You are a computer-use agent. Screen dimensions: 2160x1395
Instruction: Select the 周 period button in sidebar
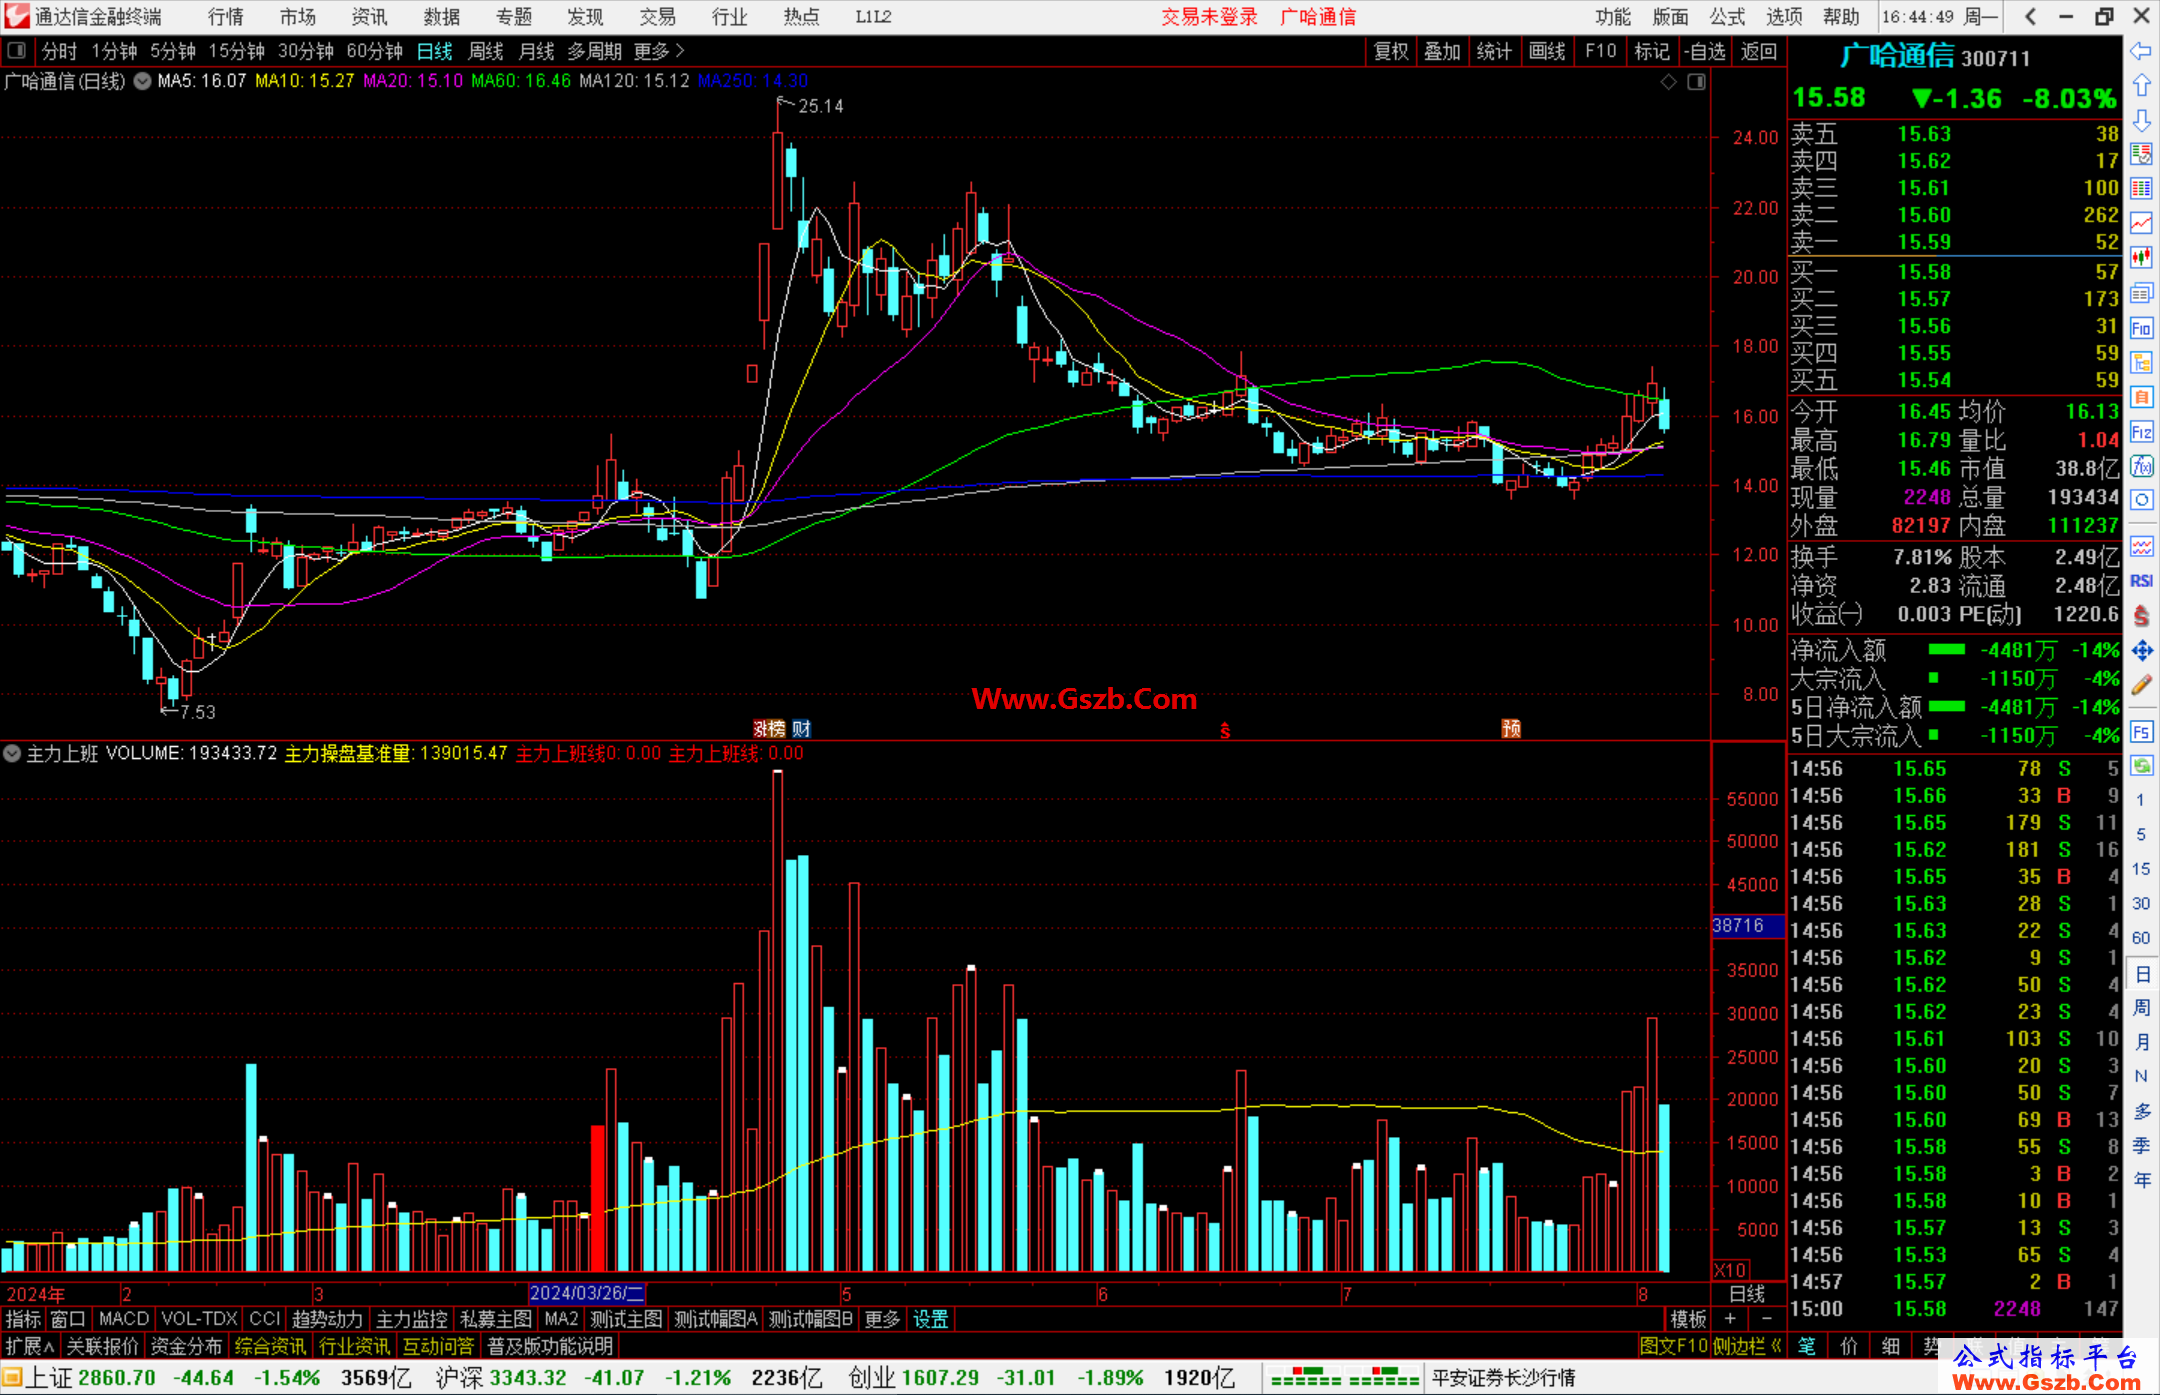[x=2141, y=1008]
